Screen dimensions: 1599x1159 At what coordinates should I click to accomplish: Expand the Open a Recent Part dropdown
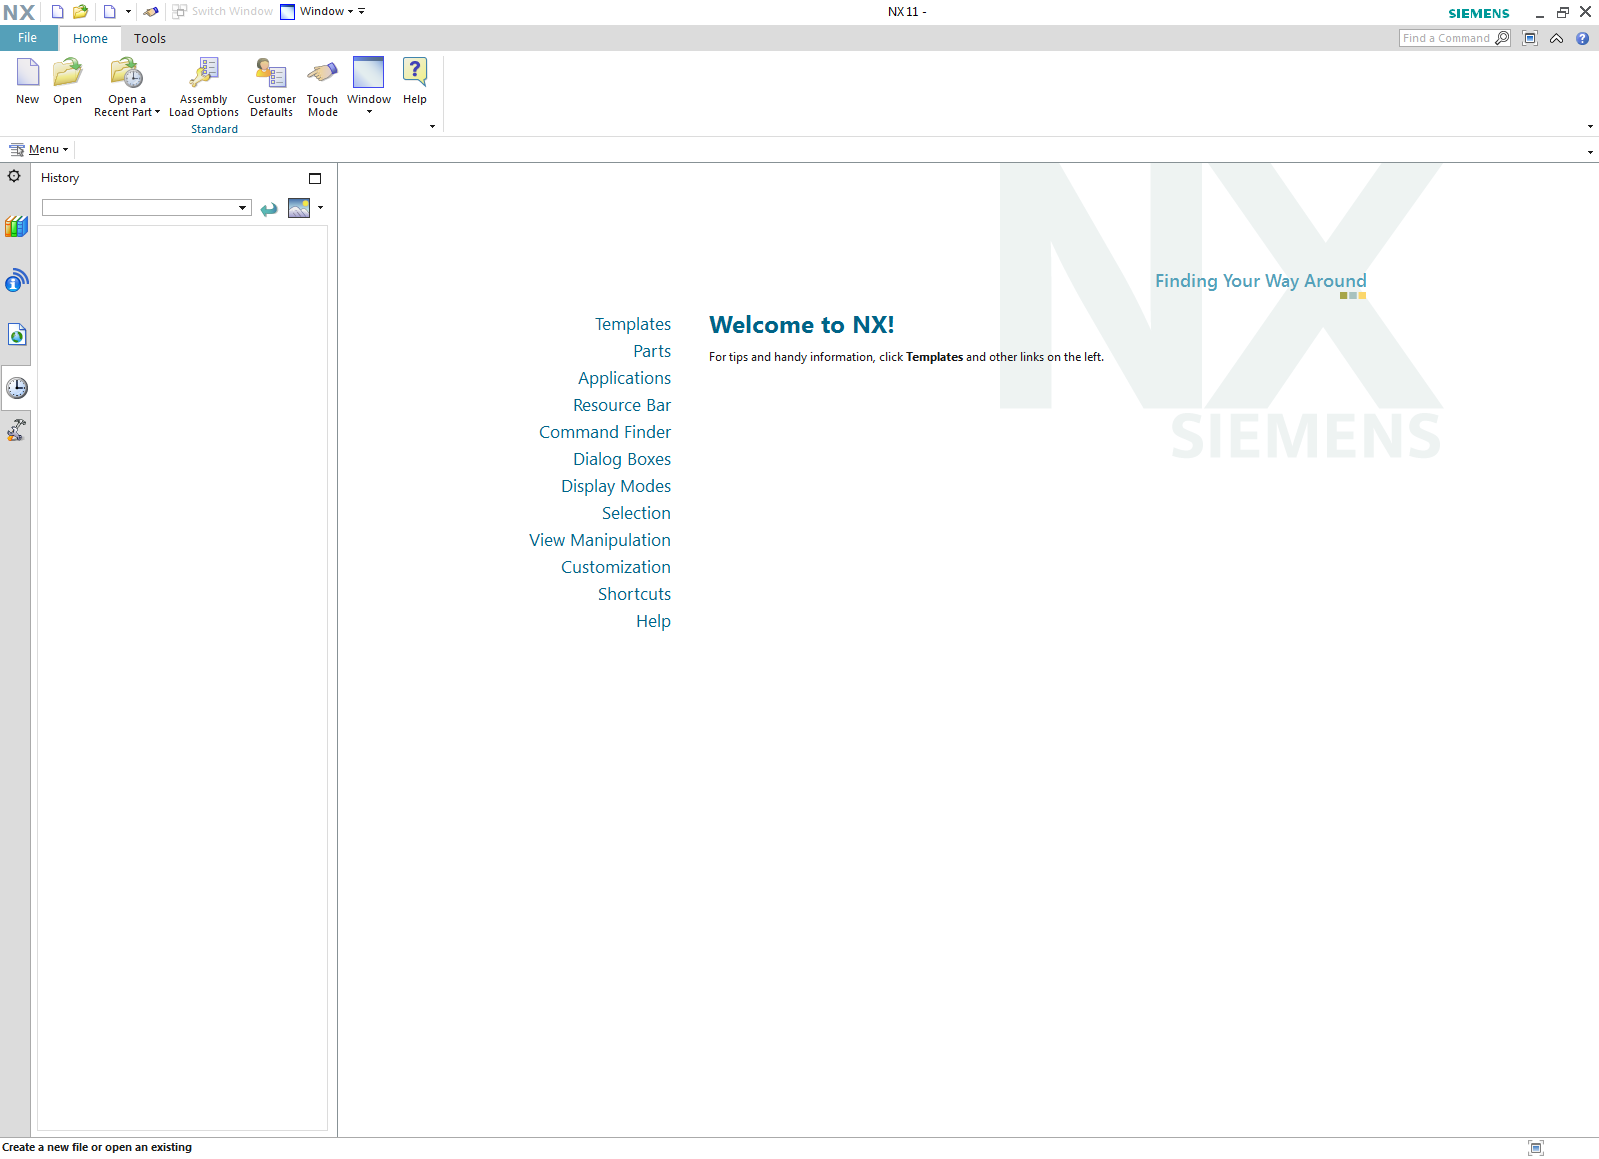point(157,112)
